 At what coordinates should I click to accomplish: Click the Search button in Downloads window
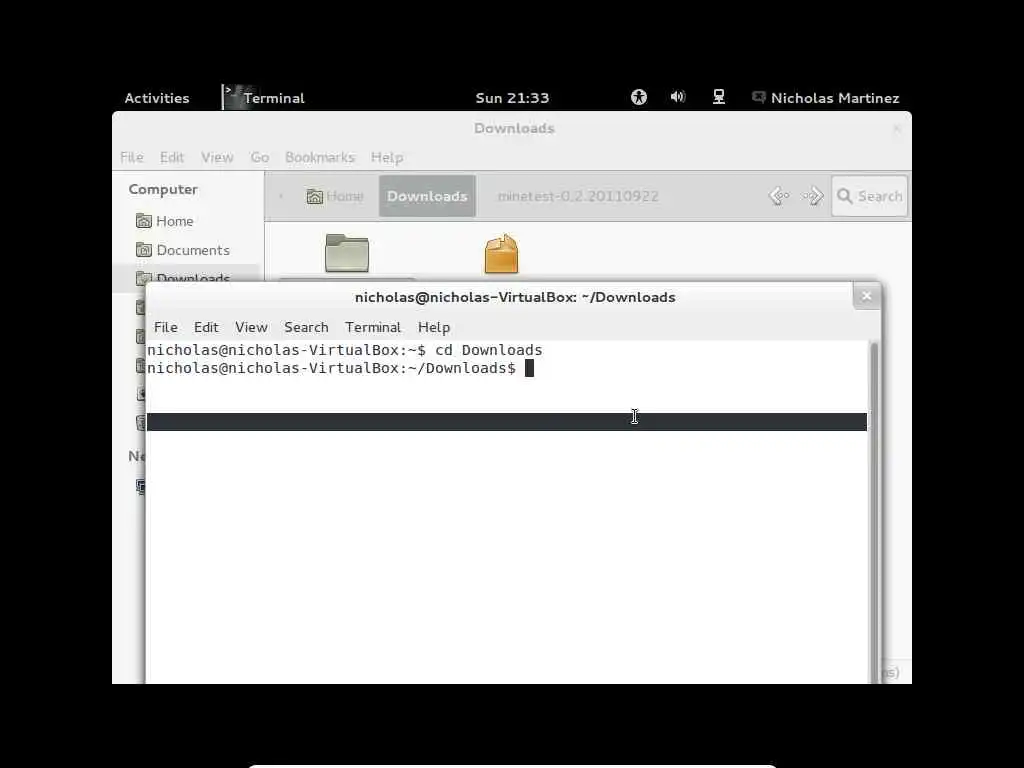tap(869, 196)
